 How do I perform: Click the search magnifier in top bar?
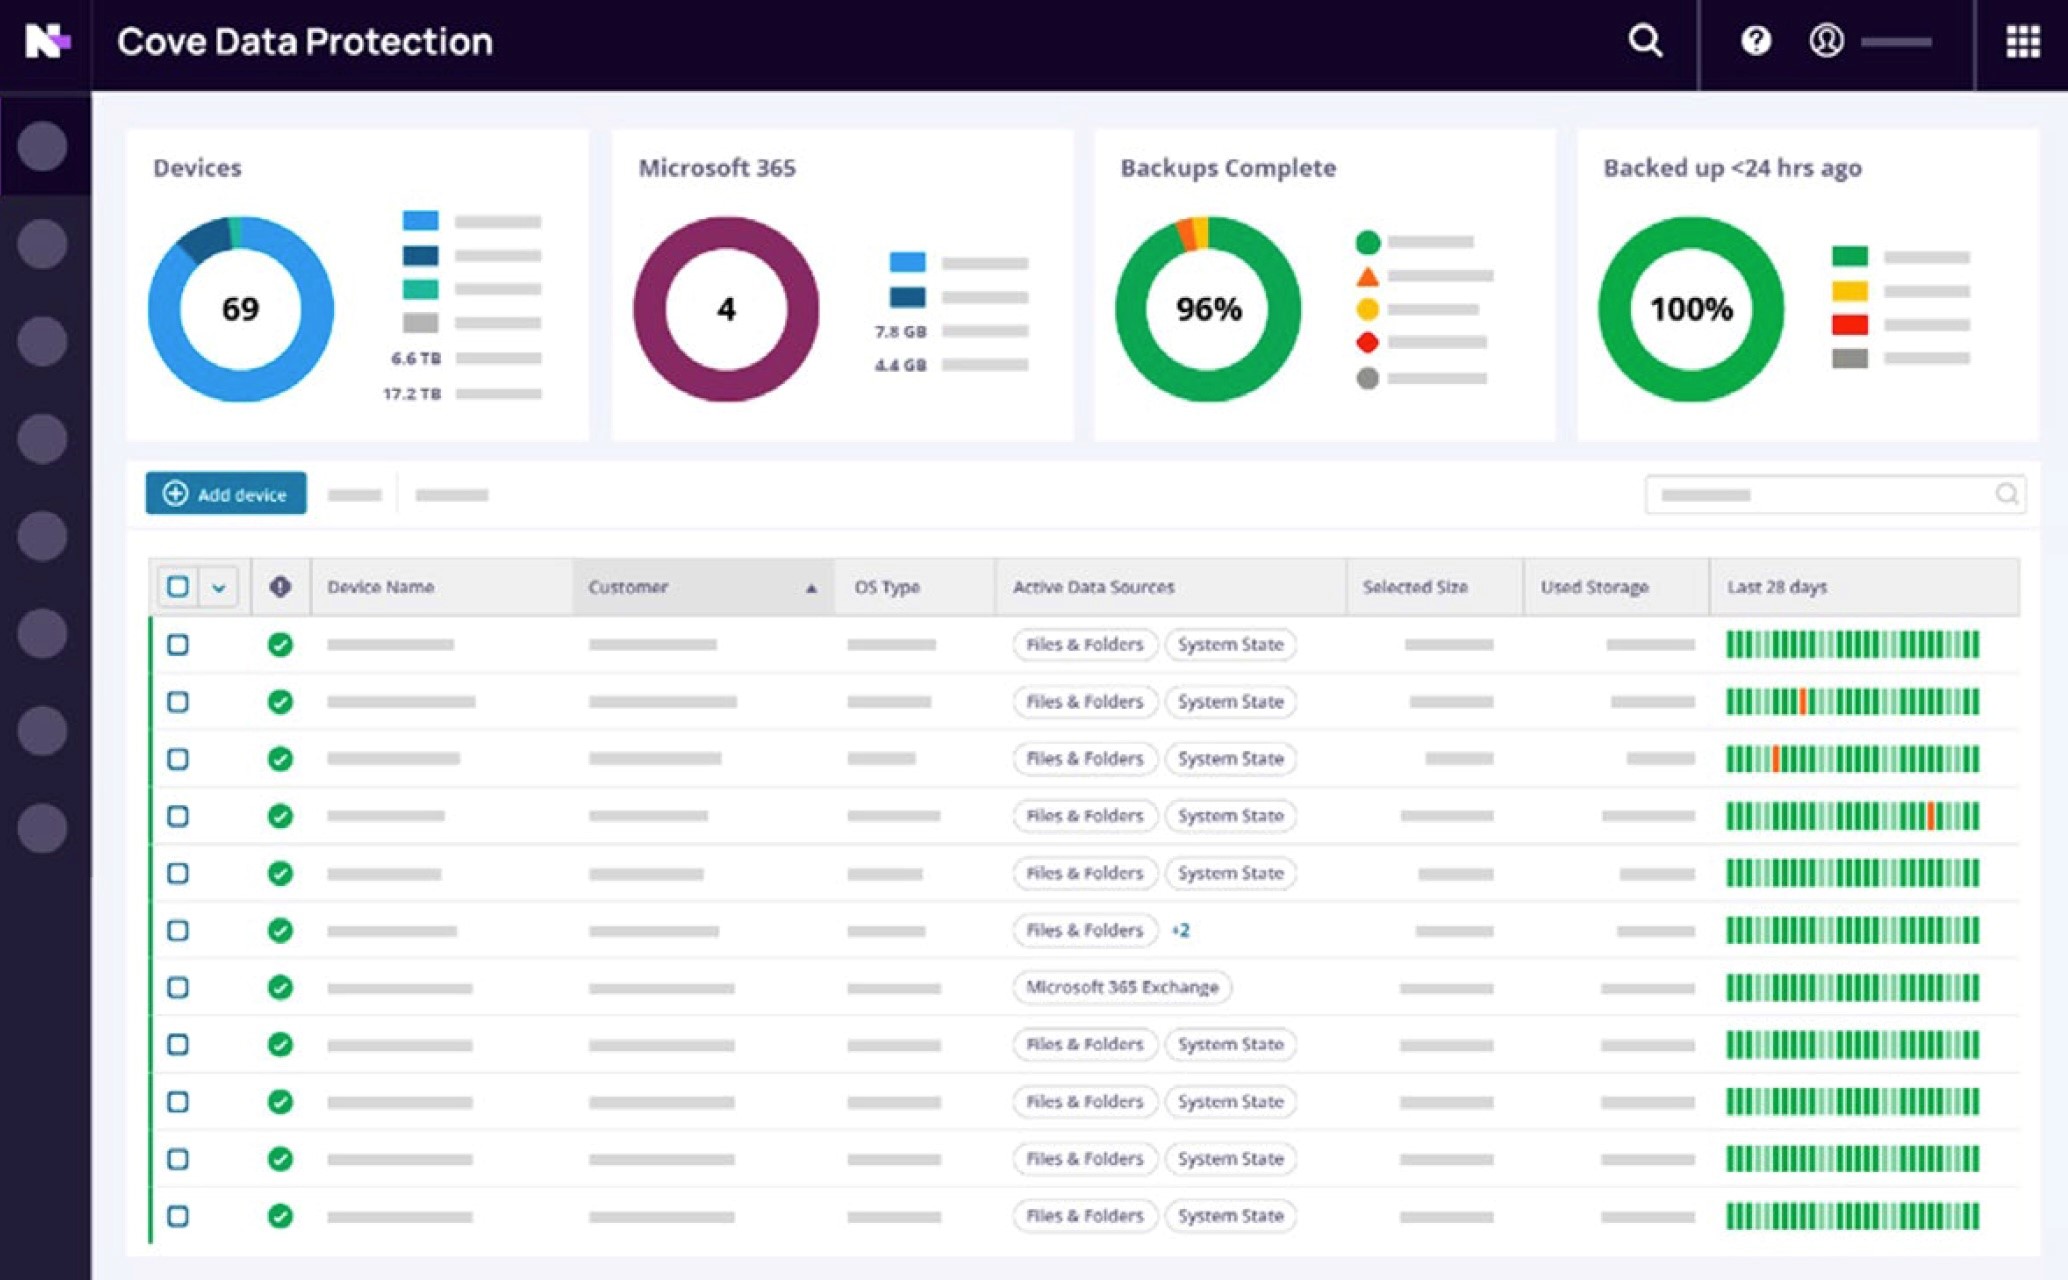[1645, 41]
